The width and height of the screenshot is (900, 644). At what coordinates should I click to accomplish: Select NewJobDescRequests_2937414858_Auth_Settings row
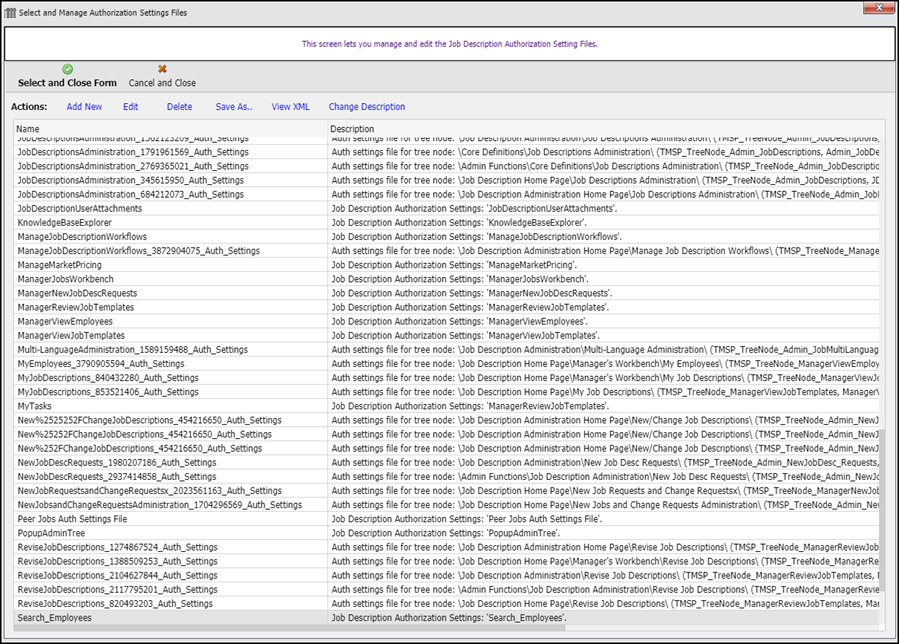447,476
